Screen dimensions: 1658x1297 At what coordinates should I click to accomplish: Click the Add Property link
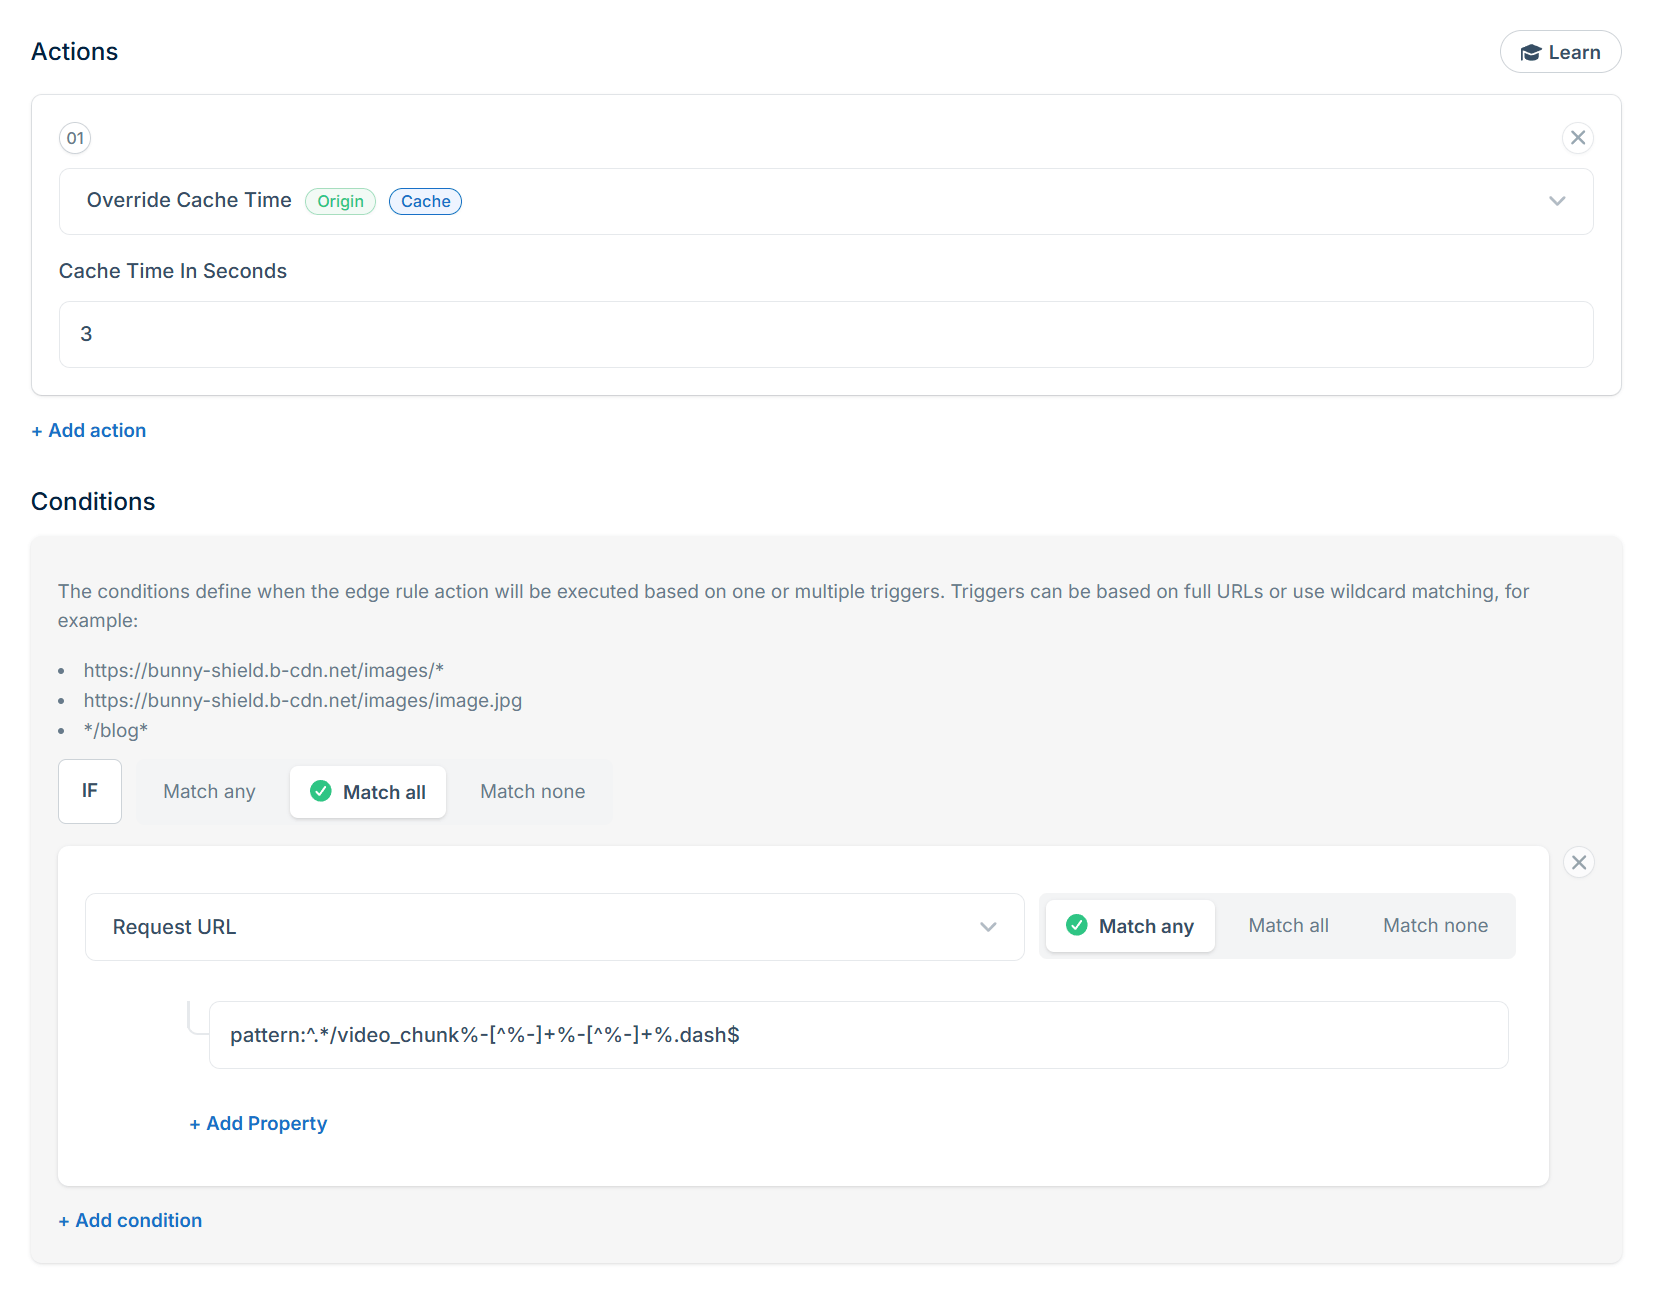pos(258,1123)
